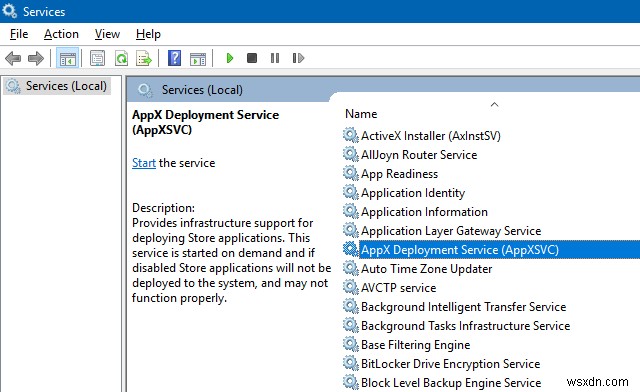Select Base Filtering Engine service
The height and width of the screenshot is (392, 640).
[x=416, y=345]
